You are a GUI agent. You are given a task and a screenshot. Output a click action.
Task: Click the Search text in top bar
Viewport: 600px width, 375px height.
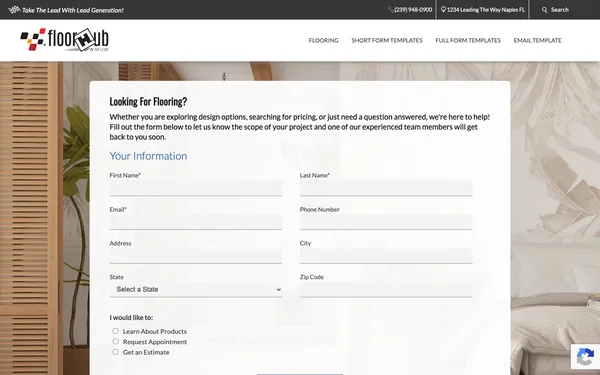560,10
